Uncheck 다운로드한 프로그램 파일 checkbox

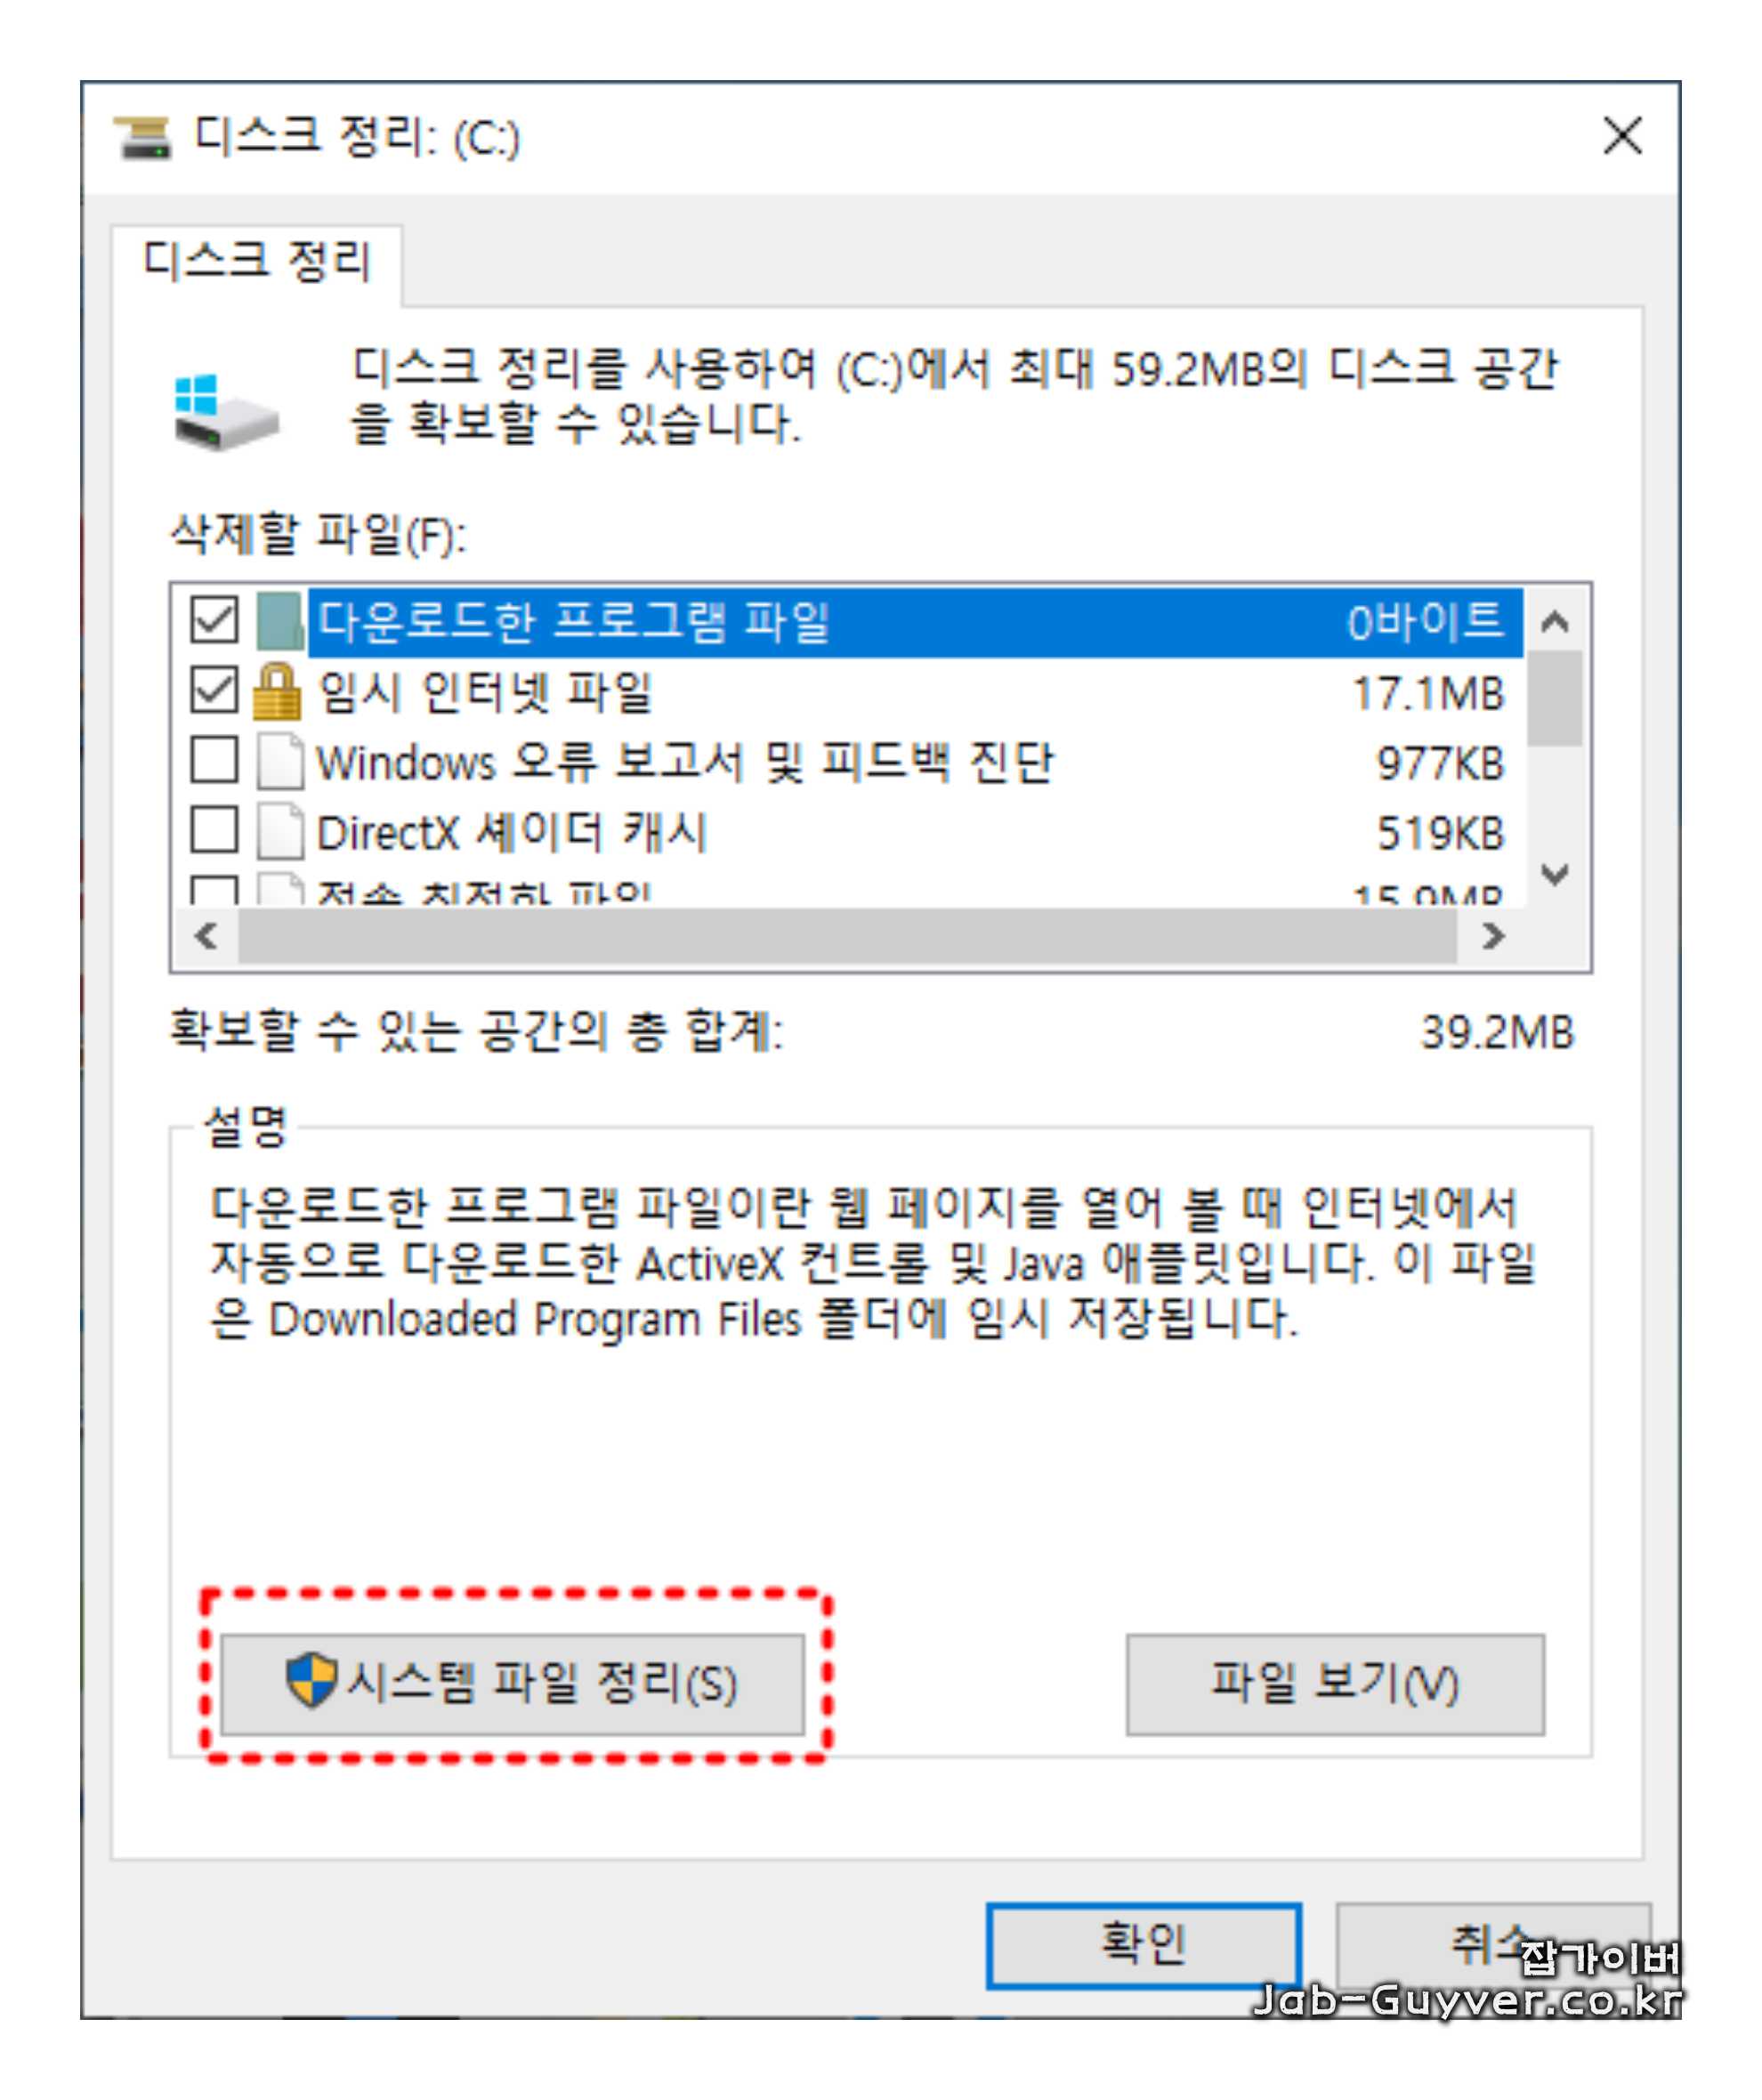[x=214, y=621]
